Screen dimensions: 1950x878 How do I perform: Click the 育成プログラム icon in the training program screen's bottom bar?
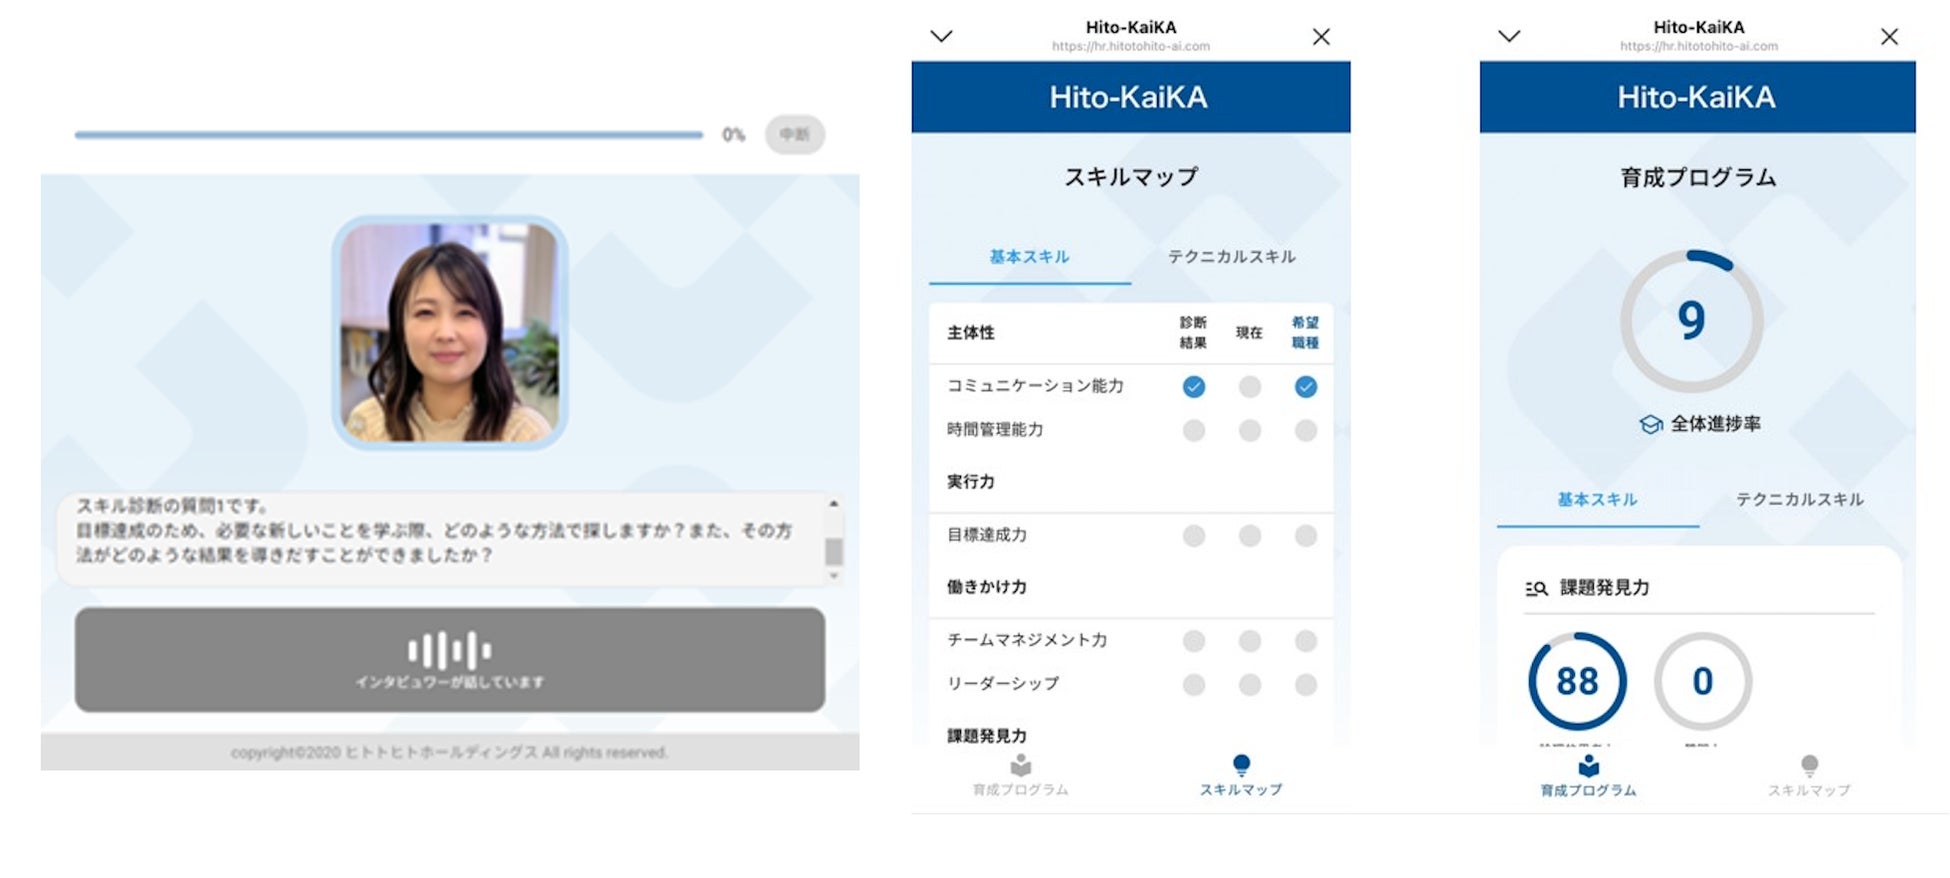pyautogui.click(x=1588, y=767)
